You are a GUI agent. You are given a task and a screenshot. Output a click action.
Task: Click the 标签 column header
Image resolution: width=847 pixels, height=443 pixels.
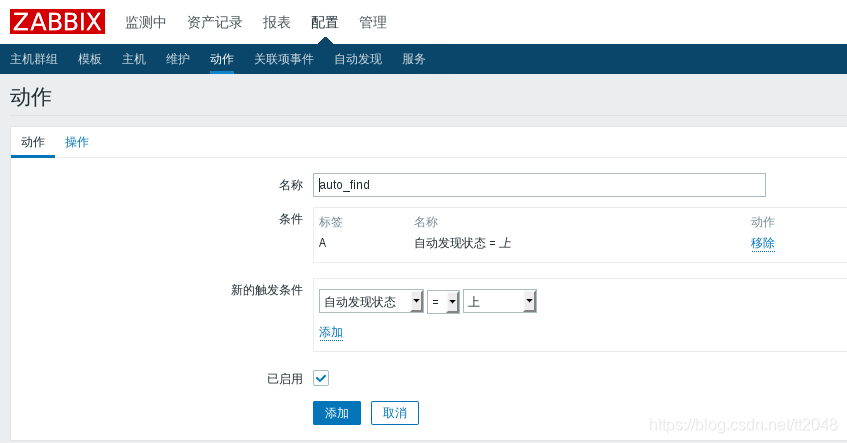pos(331,222)
